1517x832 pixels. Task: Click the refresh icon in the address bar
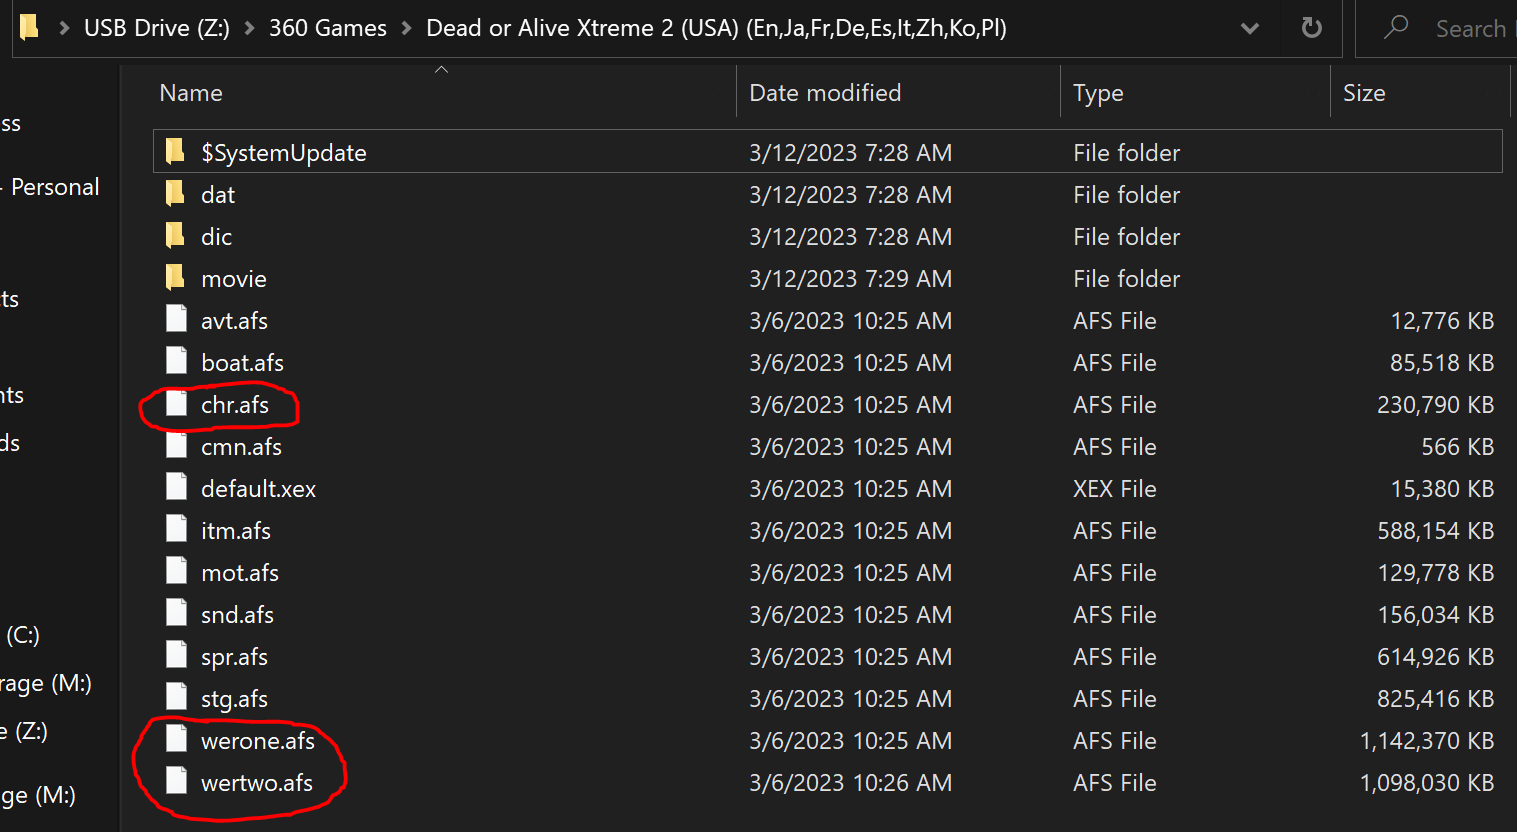(1311, 28)
